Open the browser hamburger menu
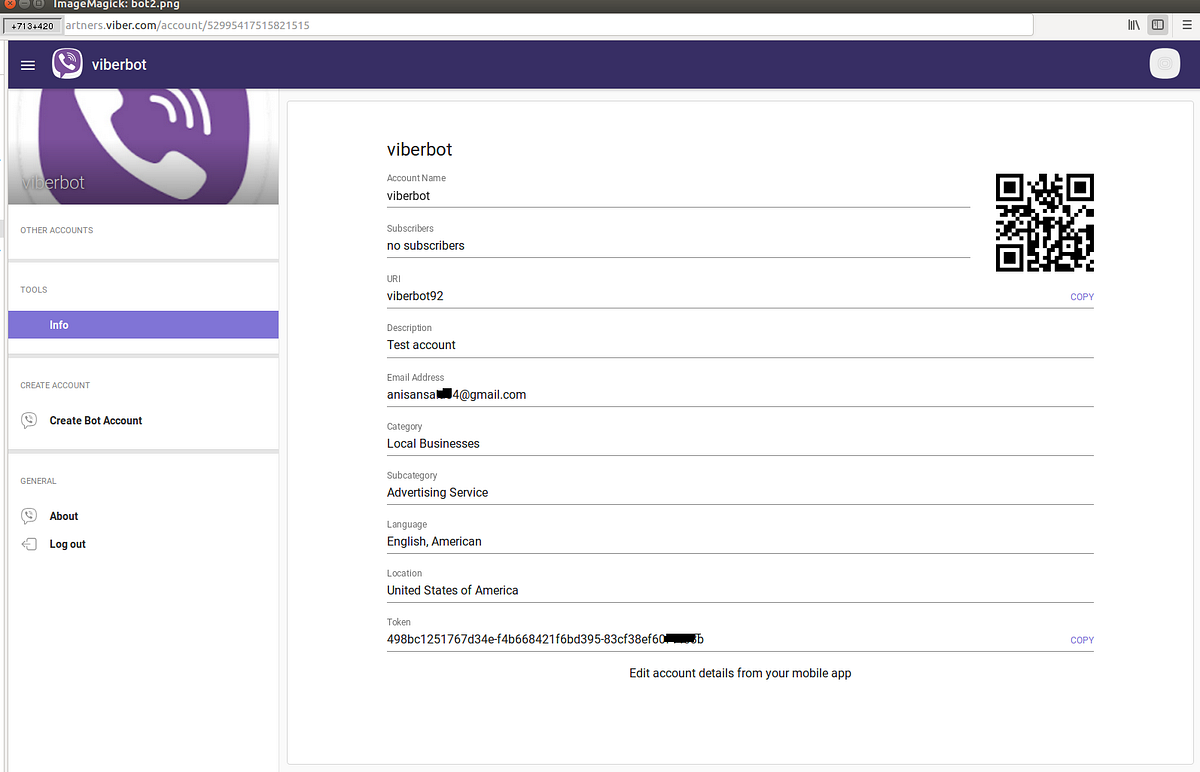Viewport: 1200px width, 772px height. [x=1187, y=25]
